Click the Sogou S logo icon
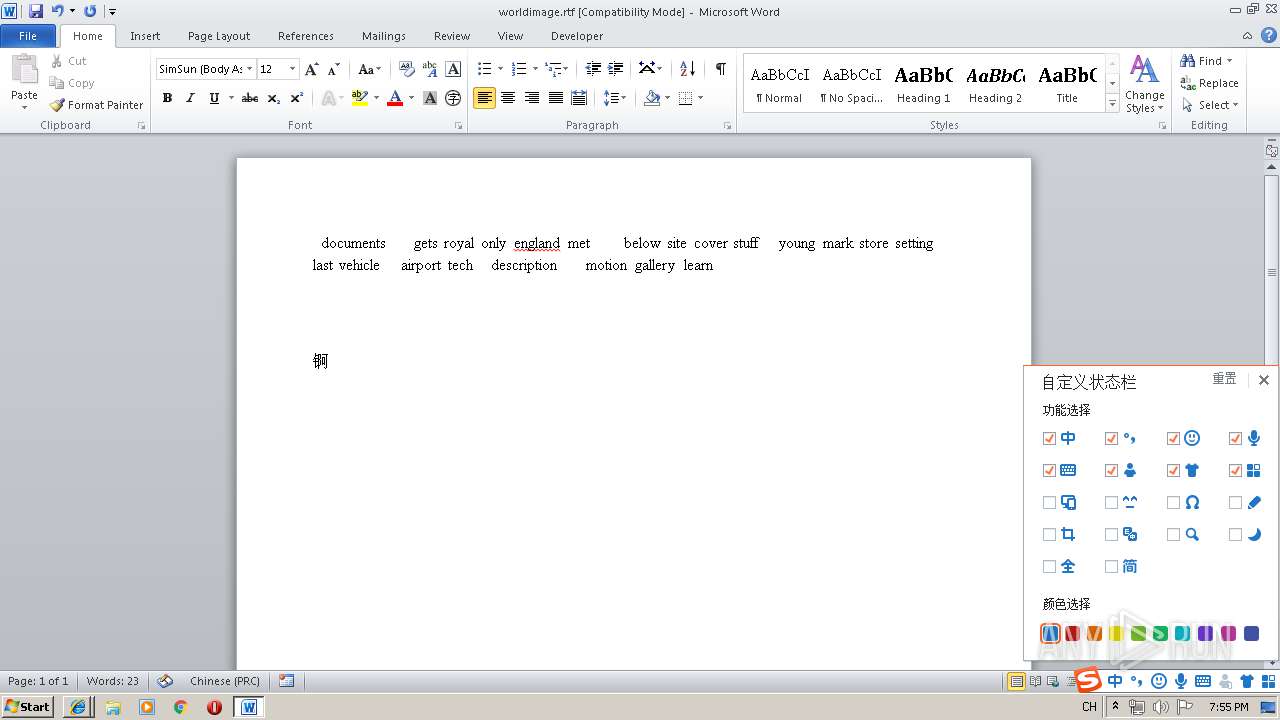 click(1088, 680)
